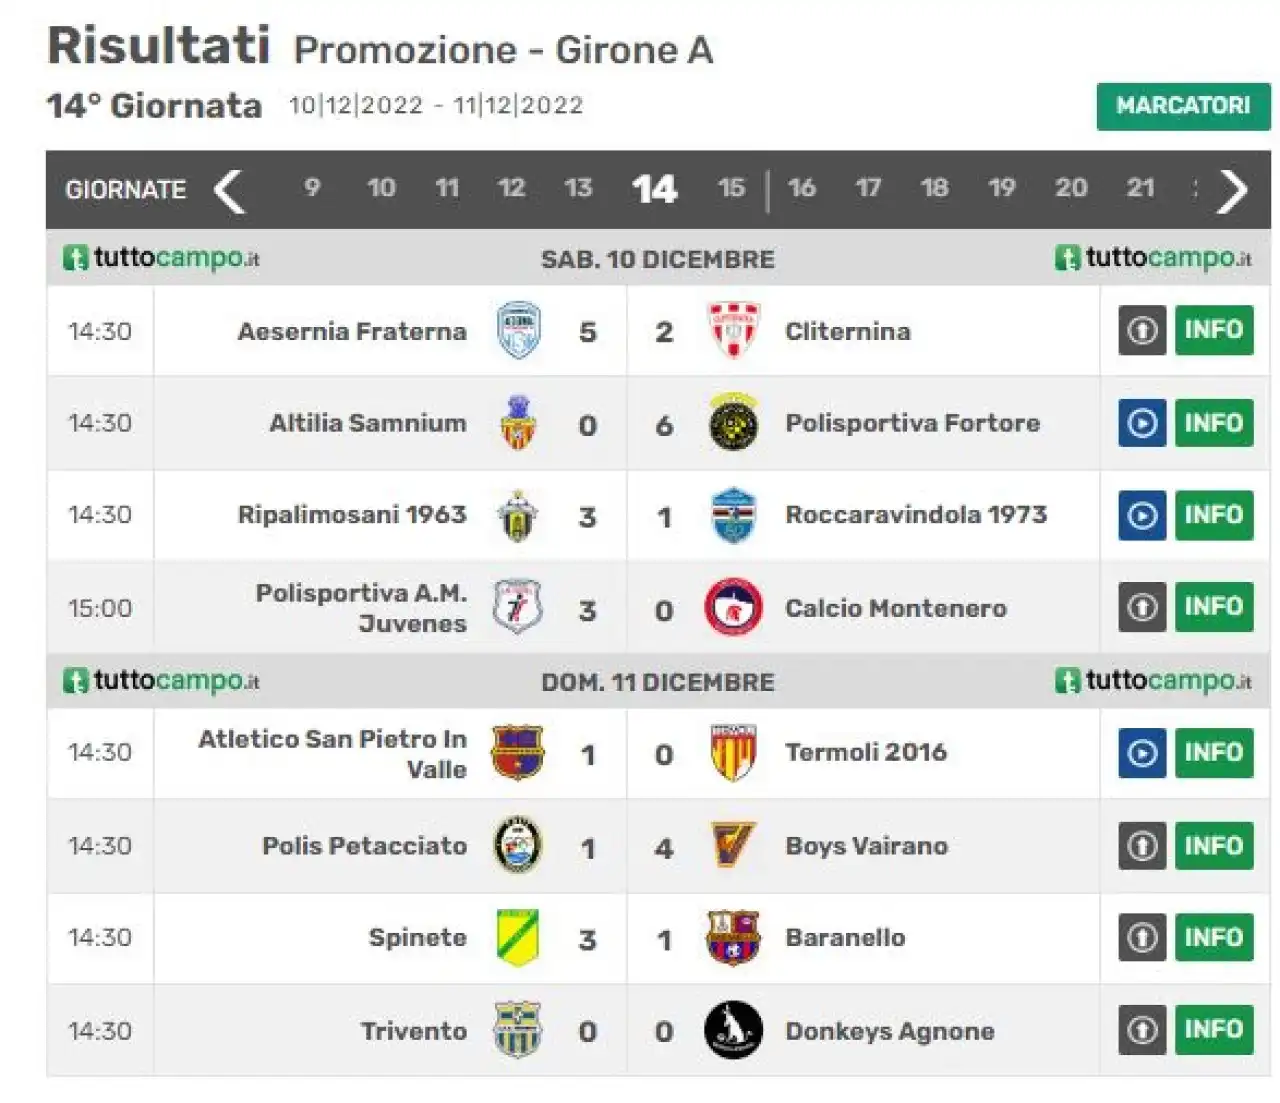Open INFO for Trivento vs Donkeys Agnone
The height and width of the screenshot is (1103, 1280).
1214,1030
